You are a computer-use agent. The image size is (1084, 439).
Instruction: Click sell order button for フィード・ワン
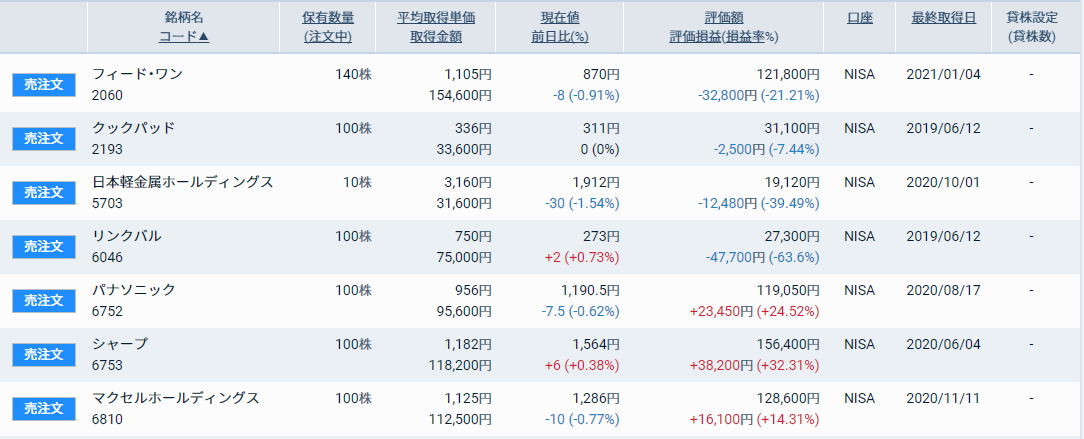pyautogui.click(x=44, y=84)
